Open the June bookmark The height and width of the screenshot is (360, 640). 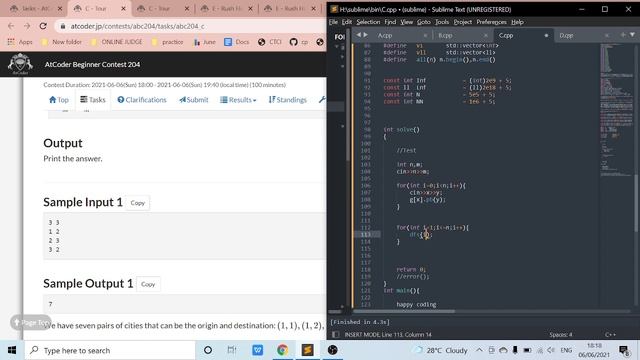pyautogui.click(x=205, y=42)
